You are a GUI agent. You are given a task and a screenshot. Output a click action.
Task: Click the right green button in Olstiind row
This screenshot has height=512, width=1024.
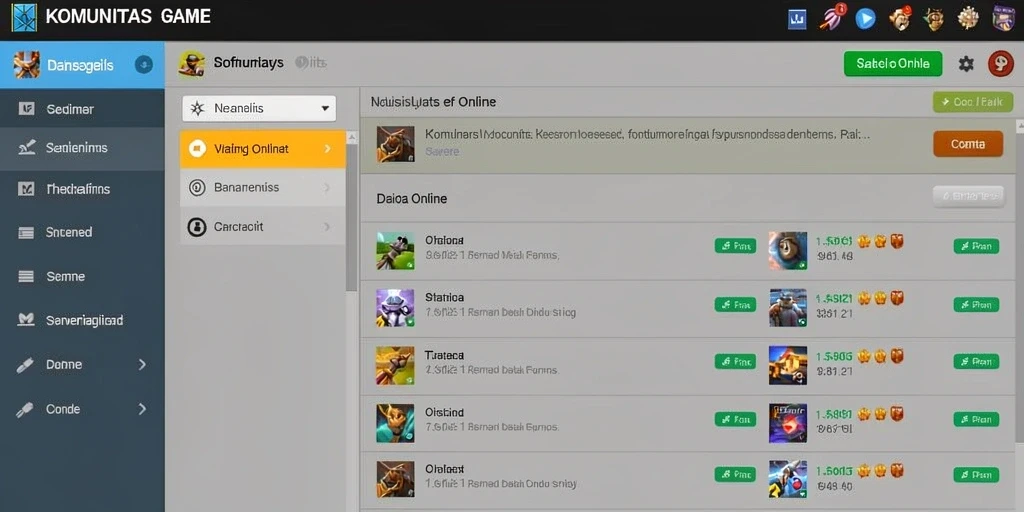pos(976,419)
